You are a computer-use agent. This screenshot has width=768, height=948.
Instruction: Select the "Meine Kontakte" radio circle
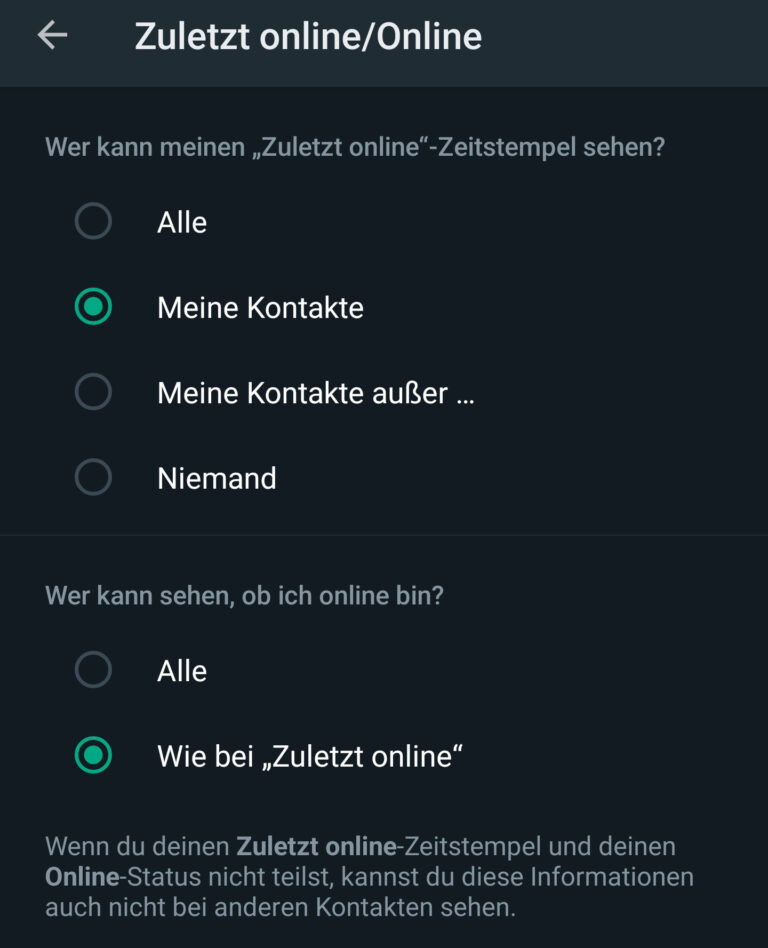point(93,307)
